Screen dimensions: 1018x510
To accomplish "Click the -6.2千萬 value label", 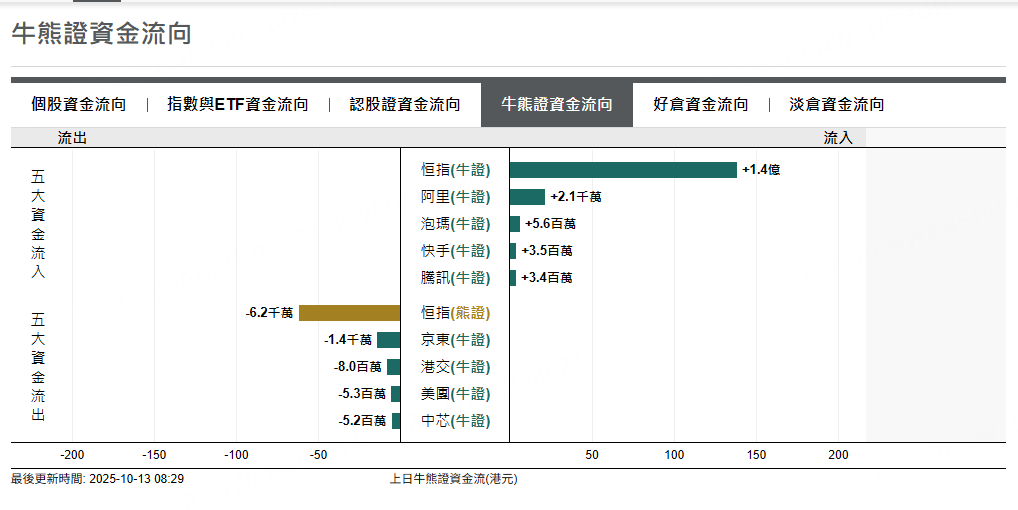I will [x=269, y=313].
